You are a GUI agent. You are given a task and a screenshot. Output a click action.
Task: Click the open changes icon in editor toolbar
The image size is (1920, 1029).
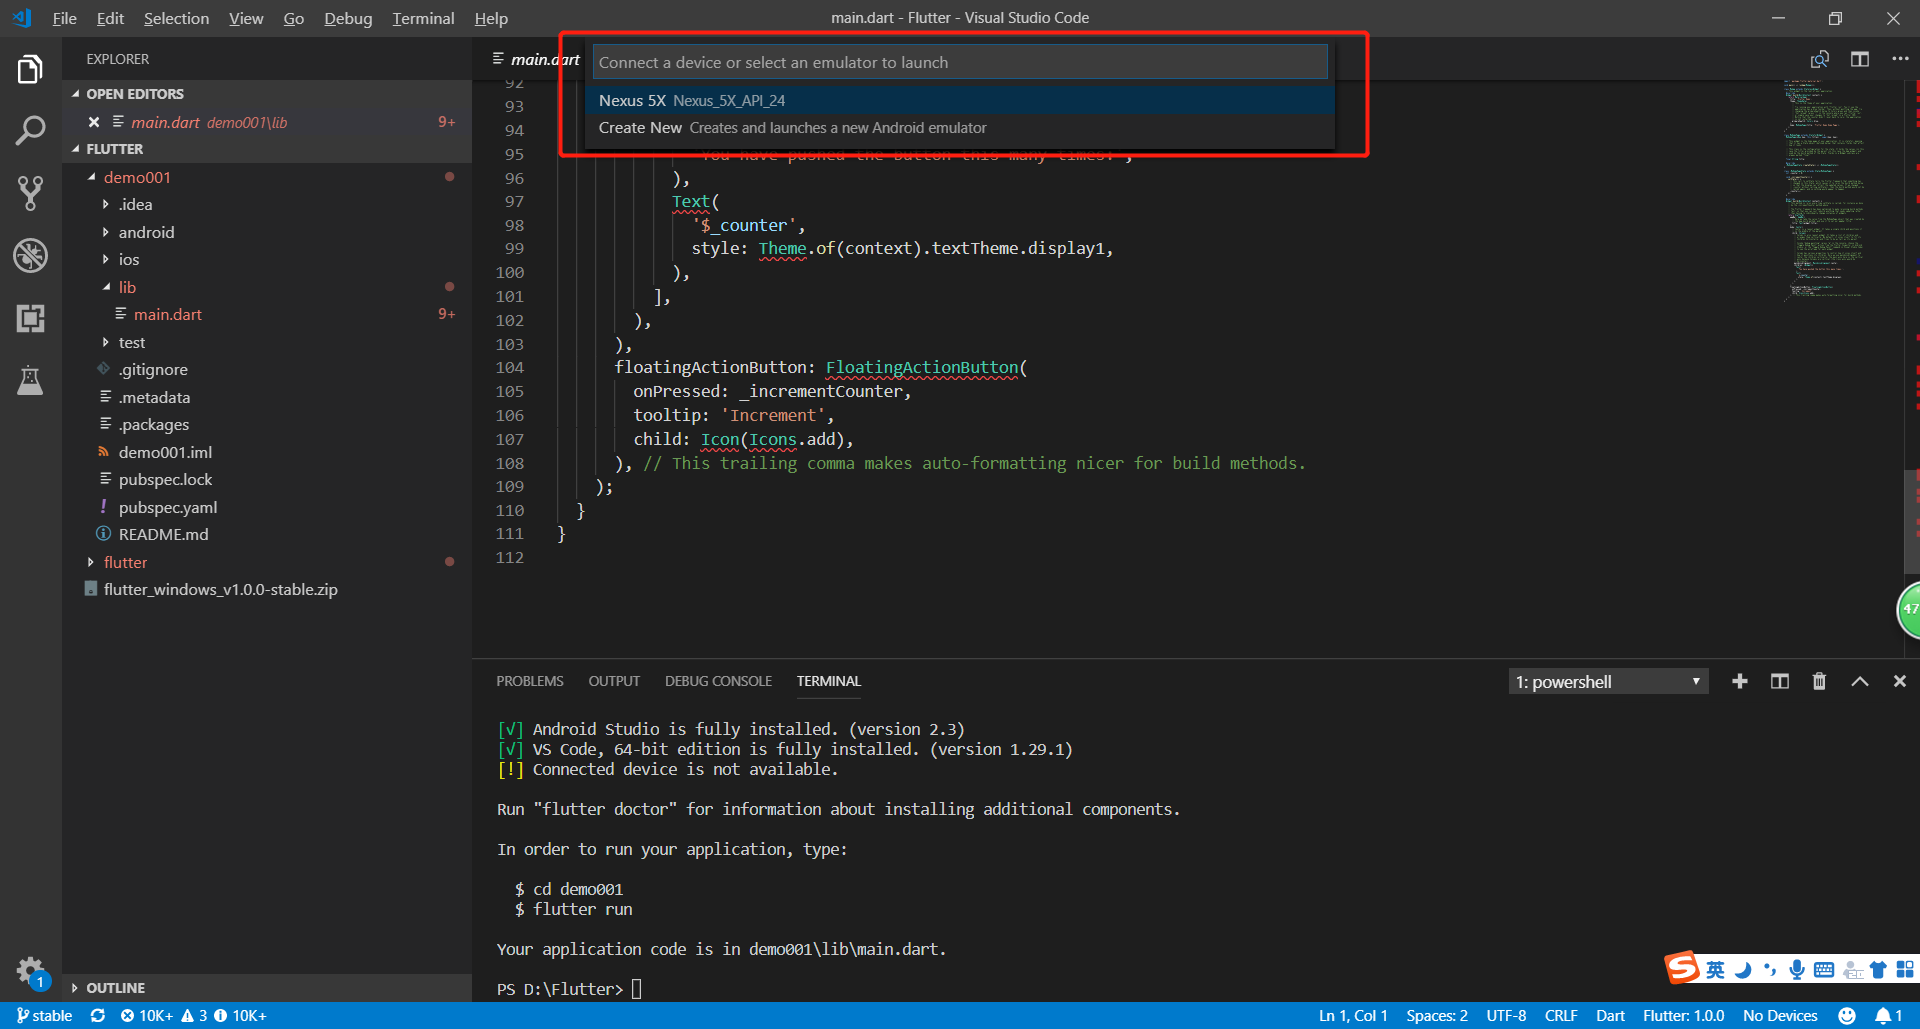pos(1820,59)
